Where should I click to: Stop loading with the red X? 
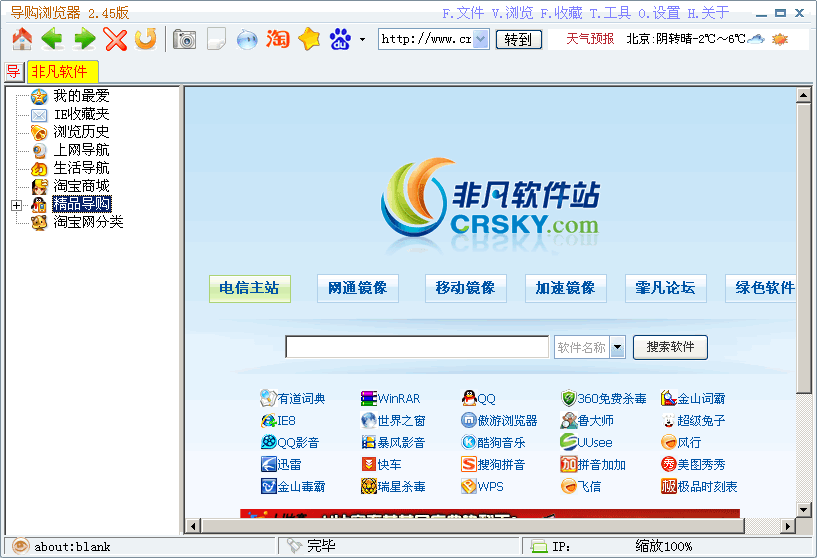tap(115, 39)
